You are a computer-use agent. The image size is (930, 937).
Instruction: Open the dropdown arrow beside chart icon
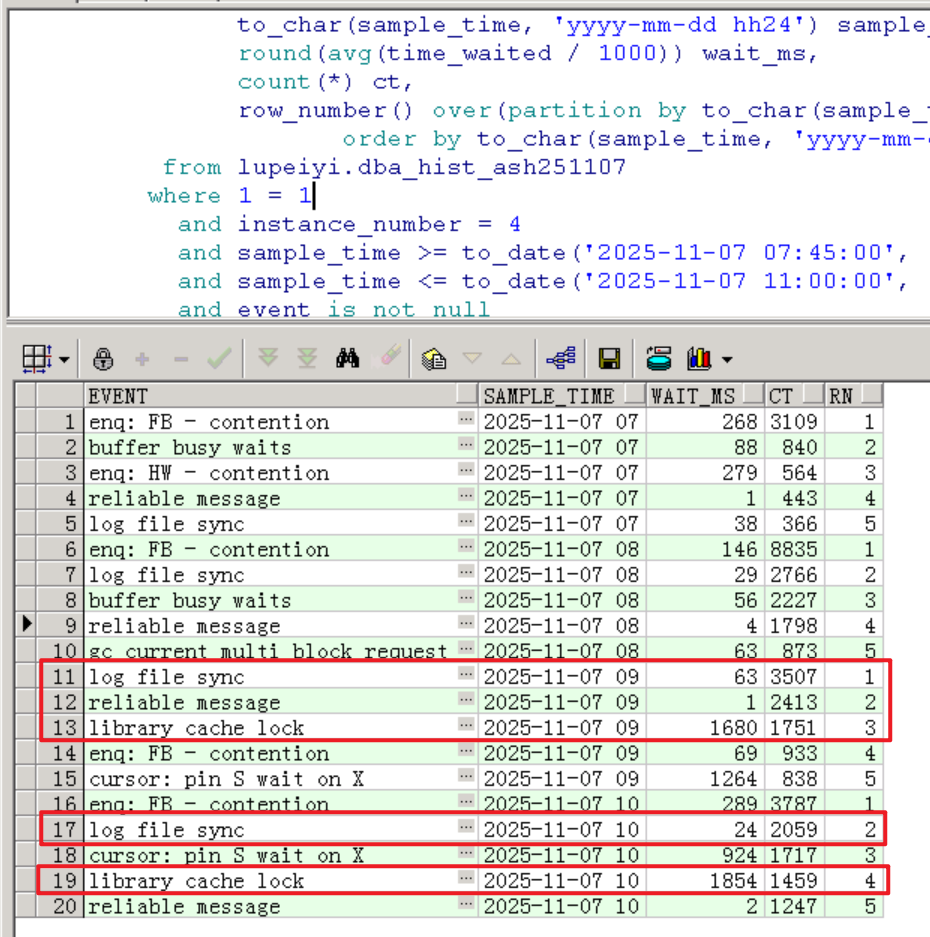727,360
